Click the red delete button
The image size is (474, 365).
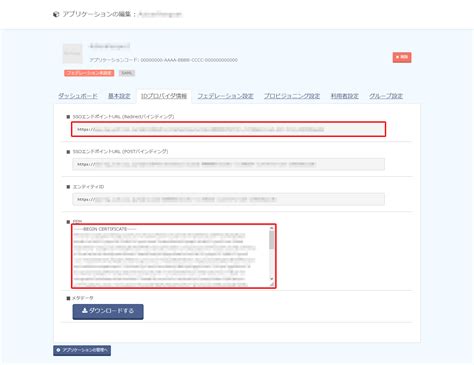click(x=402, y=57)
